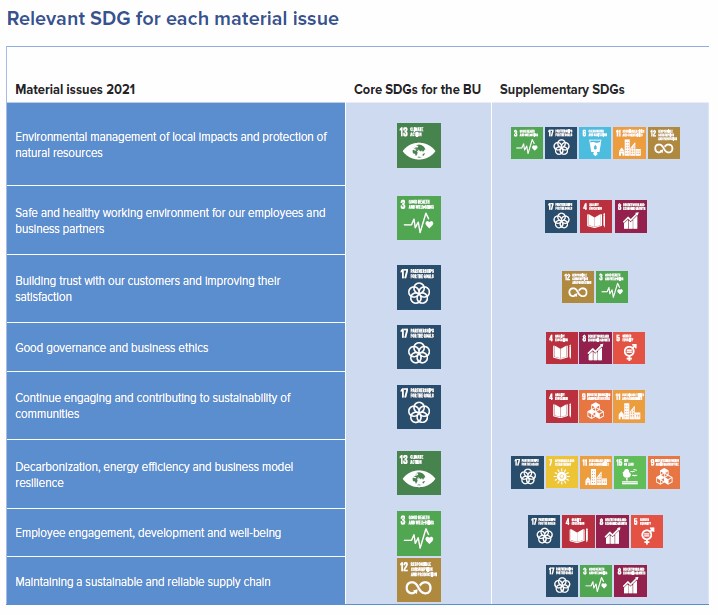The height and width of the screenshot is (615, 718).
Task: Select SDG 13 Climate Action icon in Decarbonization row
Action: coord(419,473)
